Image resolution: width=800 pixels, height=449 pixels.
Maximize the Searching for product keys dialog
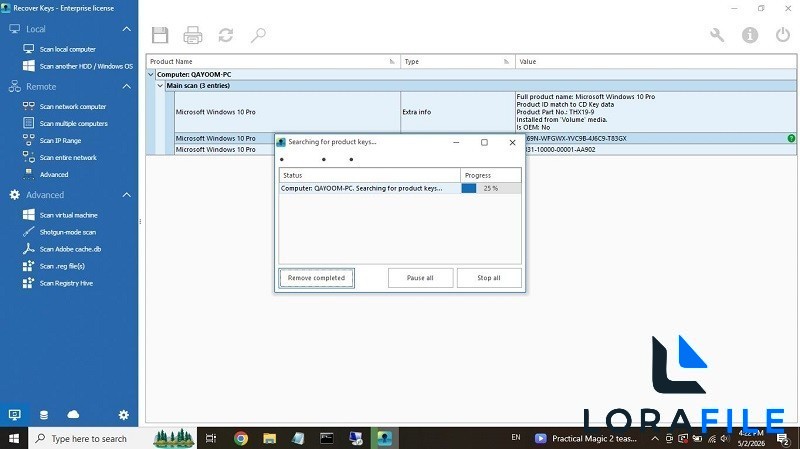484,142
